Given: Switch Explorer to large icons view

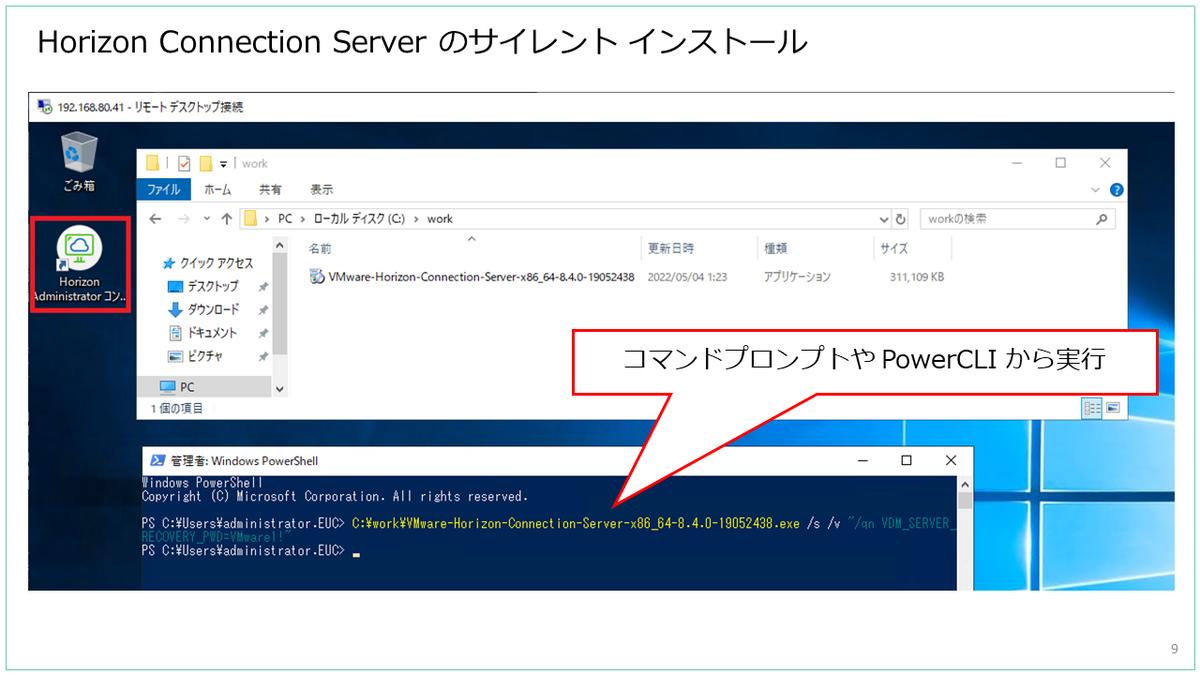Looking at the screenshot, I should (1113, 408).
